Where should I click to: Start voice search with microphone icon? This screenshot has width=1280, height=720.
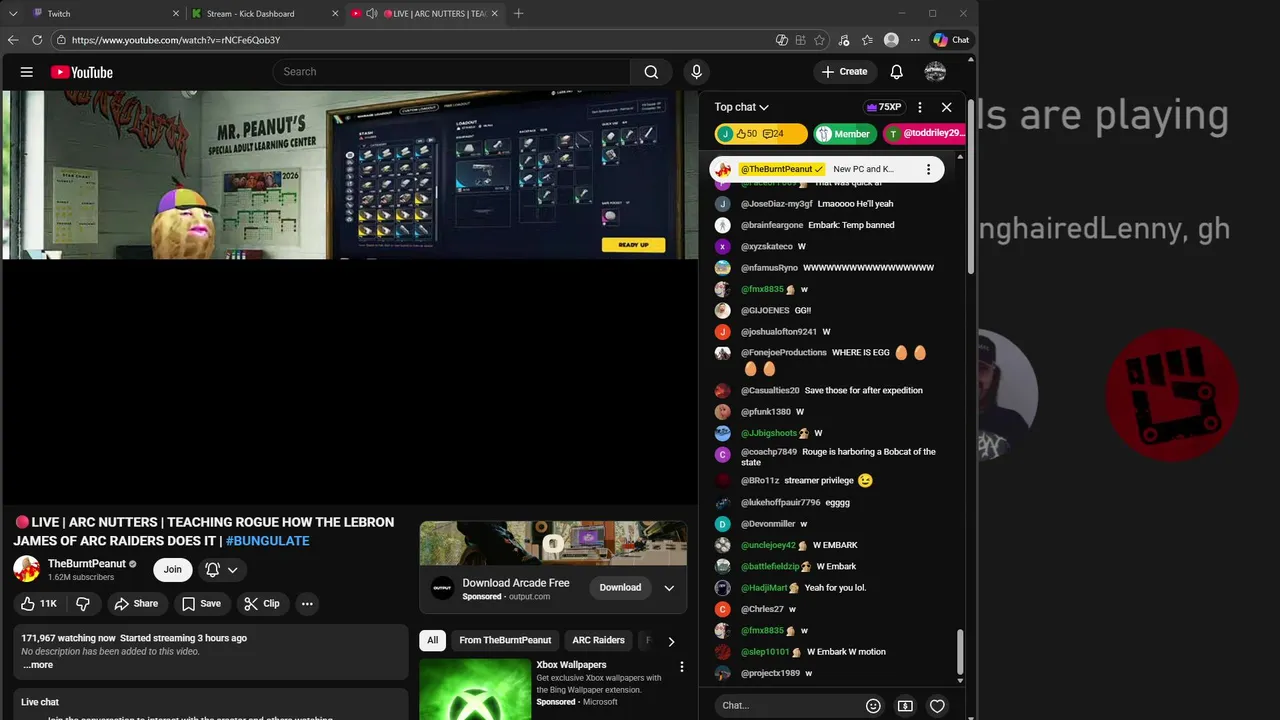[697, 72]
